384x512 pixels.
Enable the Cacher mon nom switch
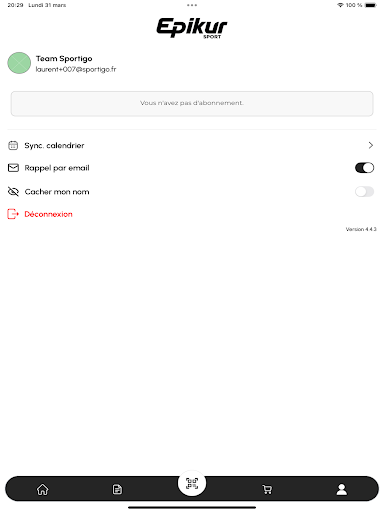click(x=364, y=192)
